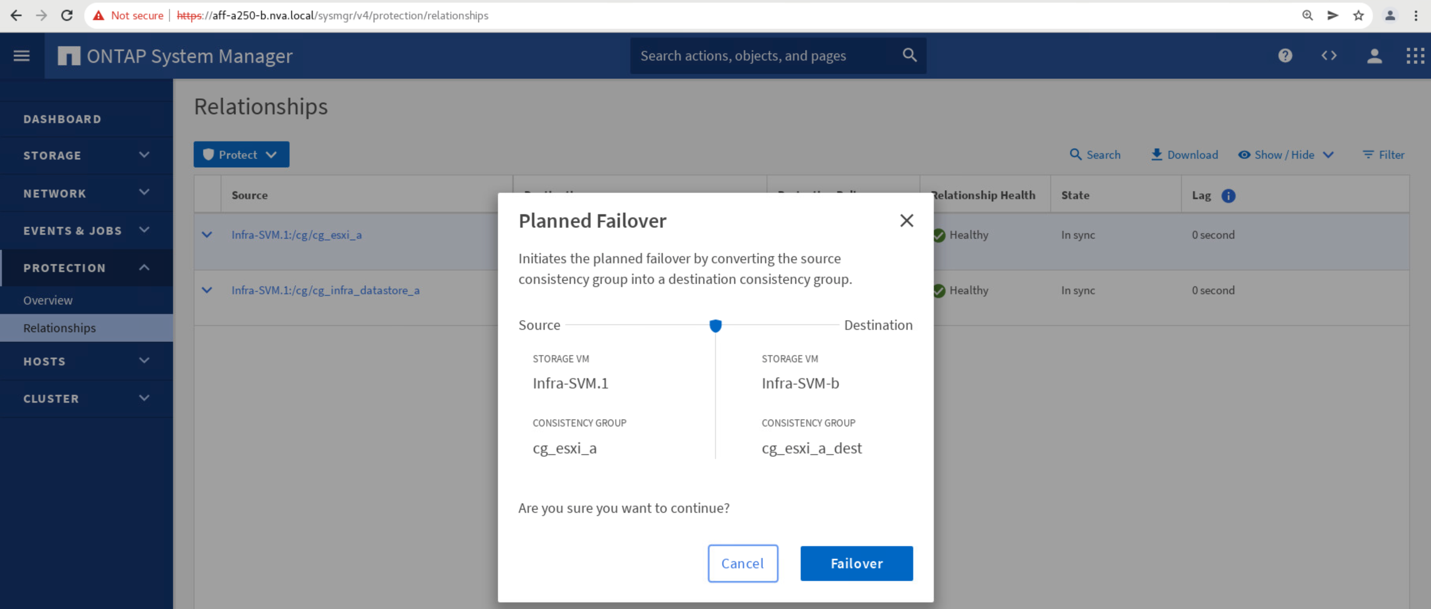The height and width of the screenshot is (609, 1431).
Task: Toggle Show / Hide columns option
Action: coord(1285,155)
